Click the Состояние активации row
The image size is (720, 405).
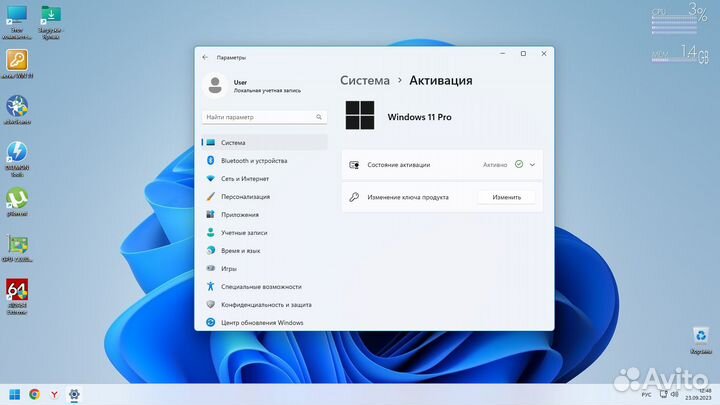click(x=442, y=164)
